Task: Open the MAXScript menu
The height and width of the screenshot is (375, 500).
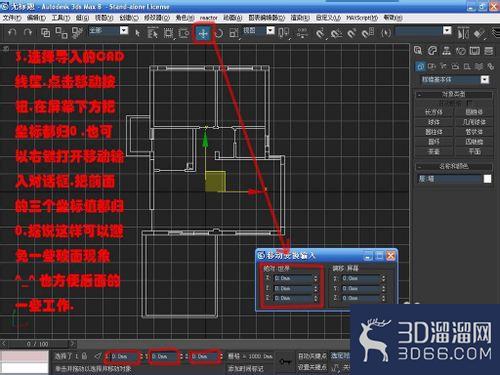Action: click(x=362, y=18)
